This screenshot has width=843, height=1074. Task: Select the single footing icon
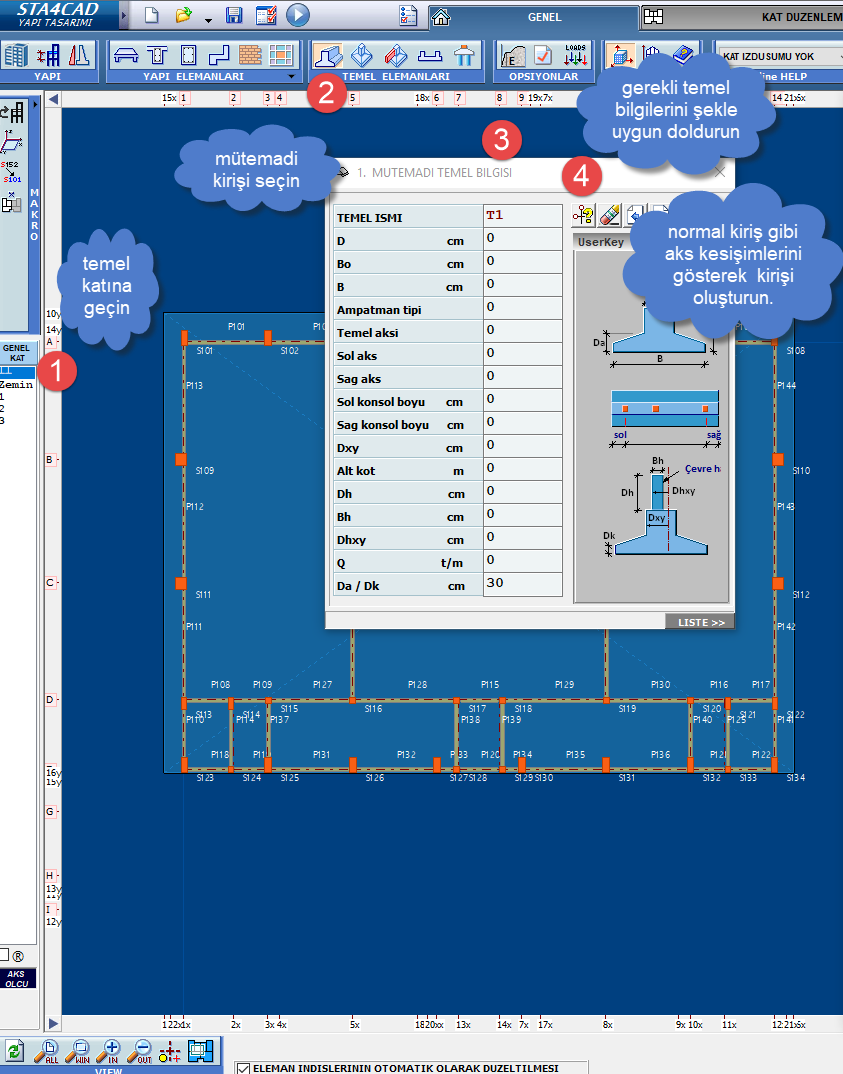[x=362, y=55]
